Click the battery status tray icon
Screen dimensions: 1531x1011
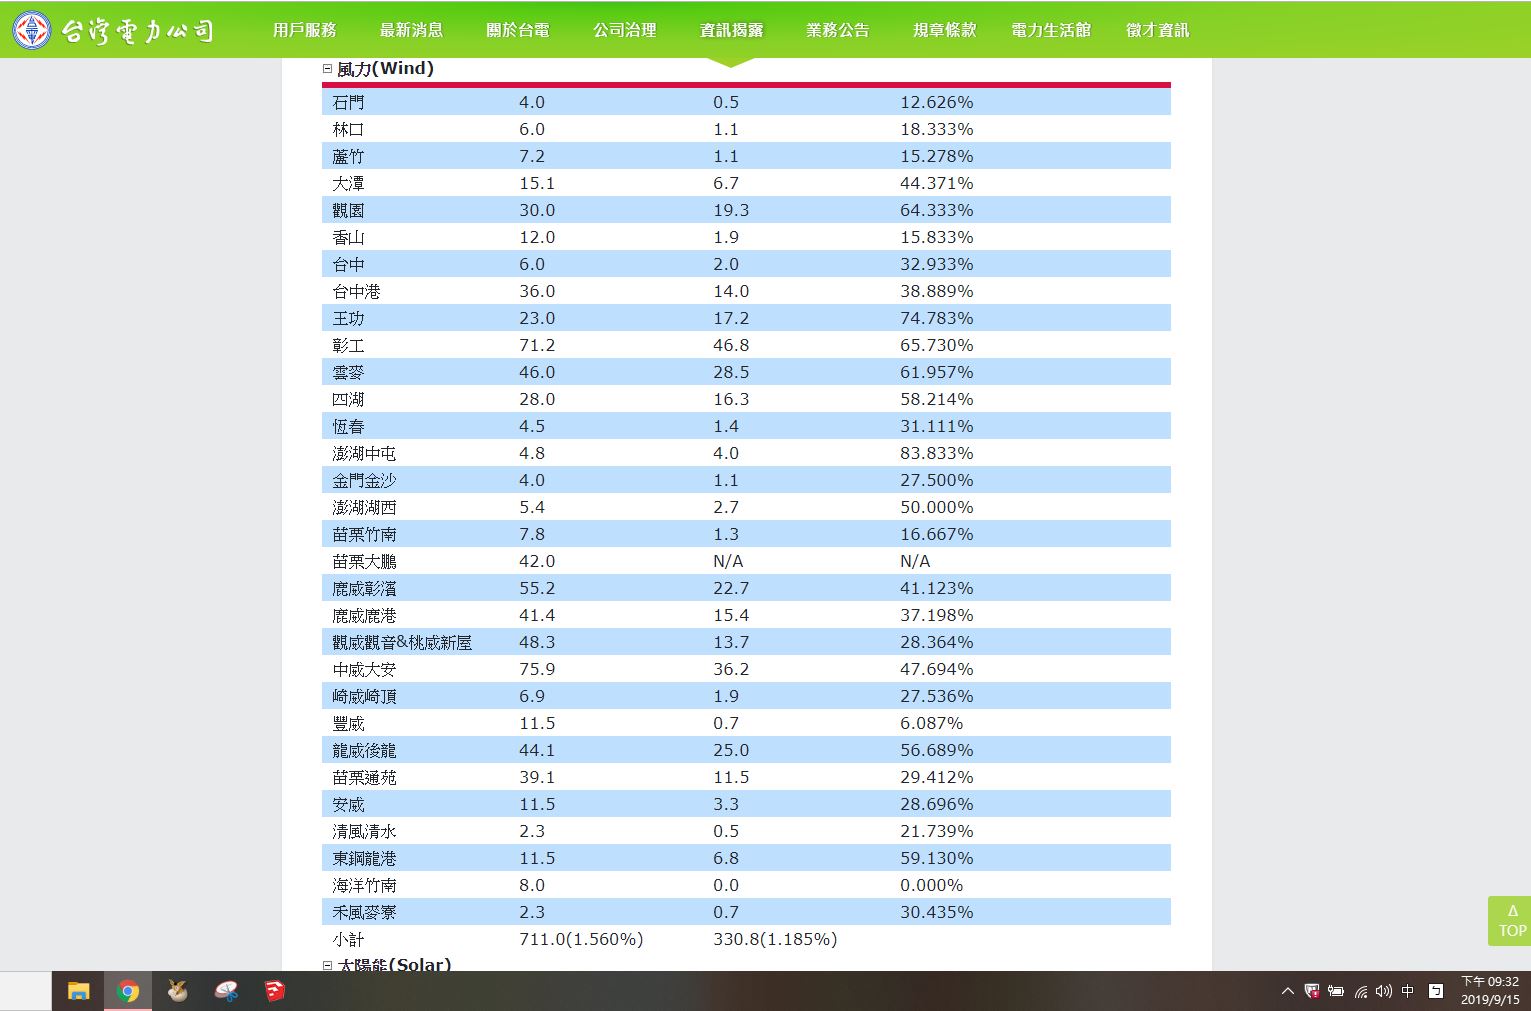(x=1336, y=991)
